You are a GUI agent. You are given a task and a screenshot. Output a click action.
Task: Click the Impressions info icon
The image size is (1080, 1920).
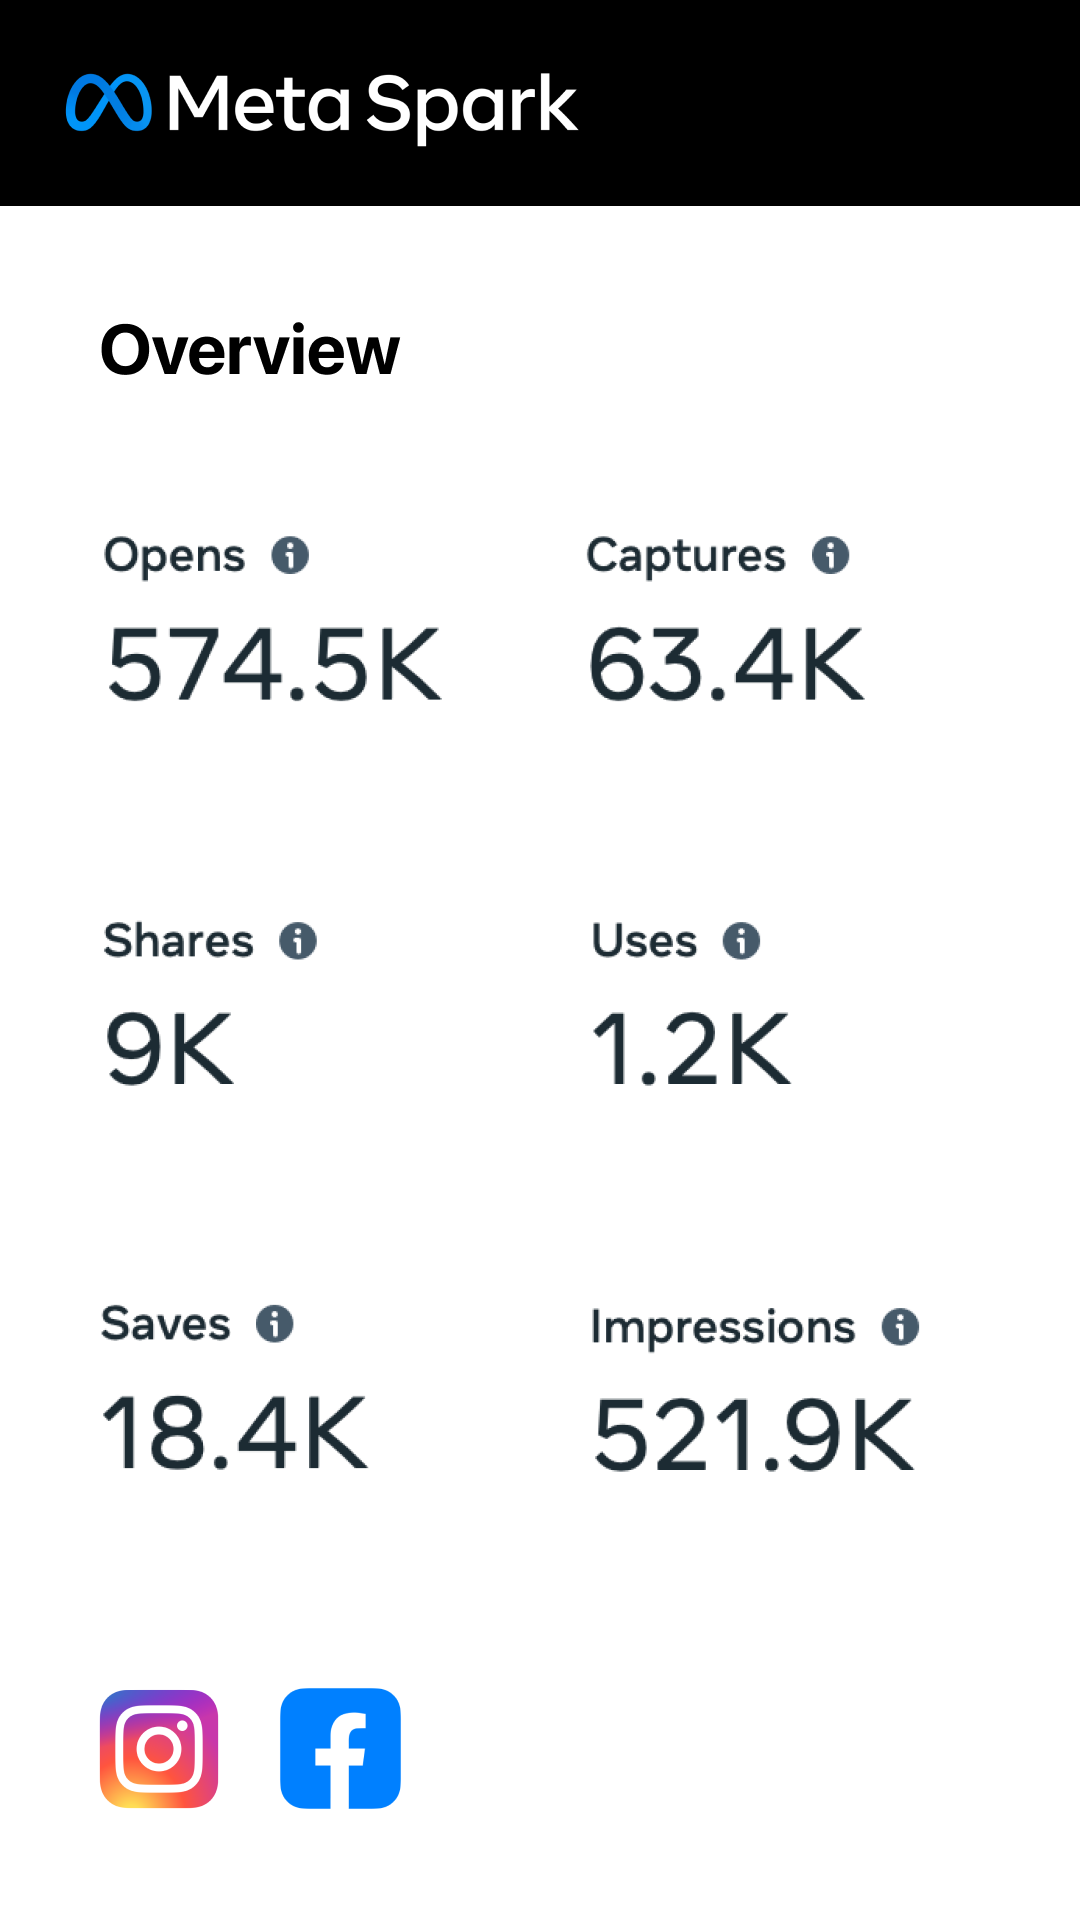900,1328
